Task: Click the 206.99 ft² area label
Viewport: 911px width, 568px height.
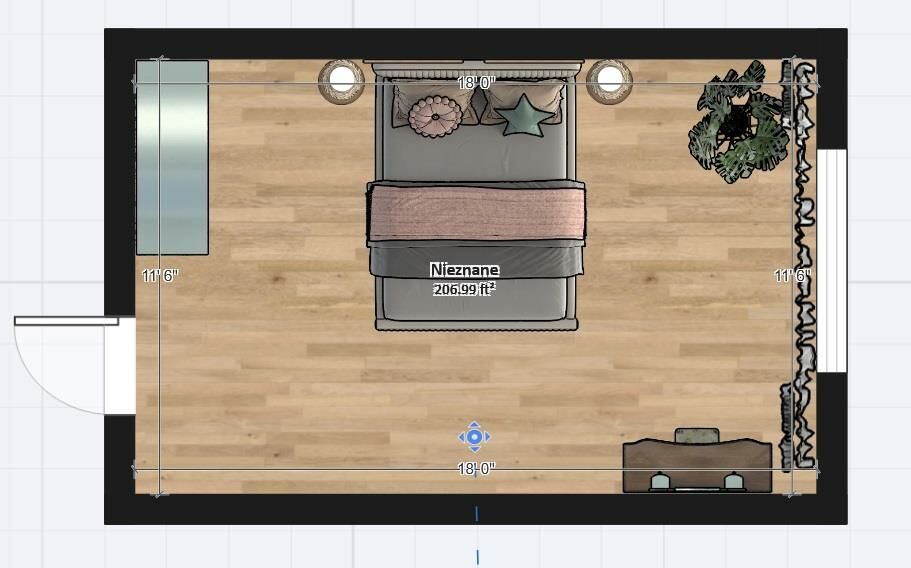Action: pyautogui.click(x=464, y=289)
